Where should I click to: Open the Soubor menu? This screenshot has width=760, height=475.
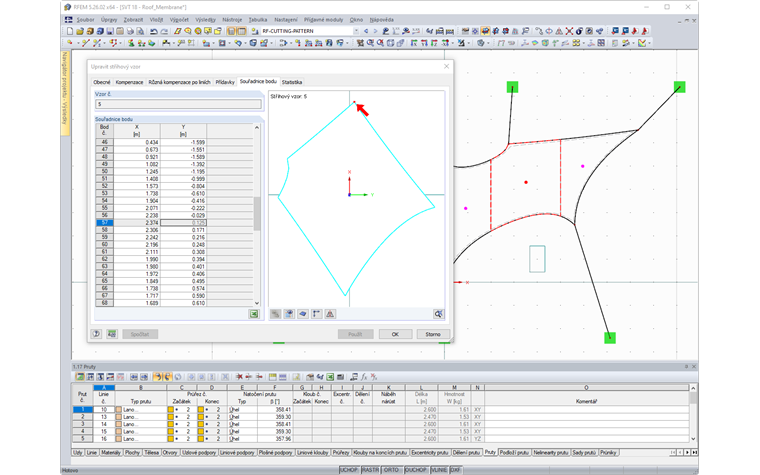click(x=85, y=20)
